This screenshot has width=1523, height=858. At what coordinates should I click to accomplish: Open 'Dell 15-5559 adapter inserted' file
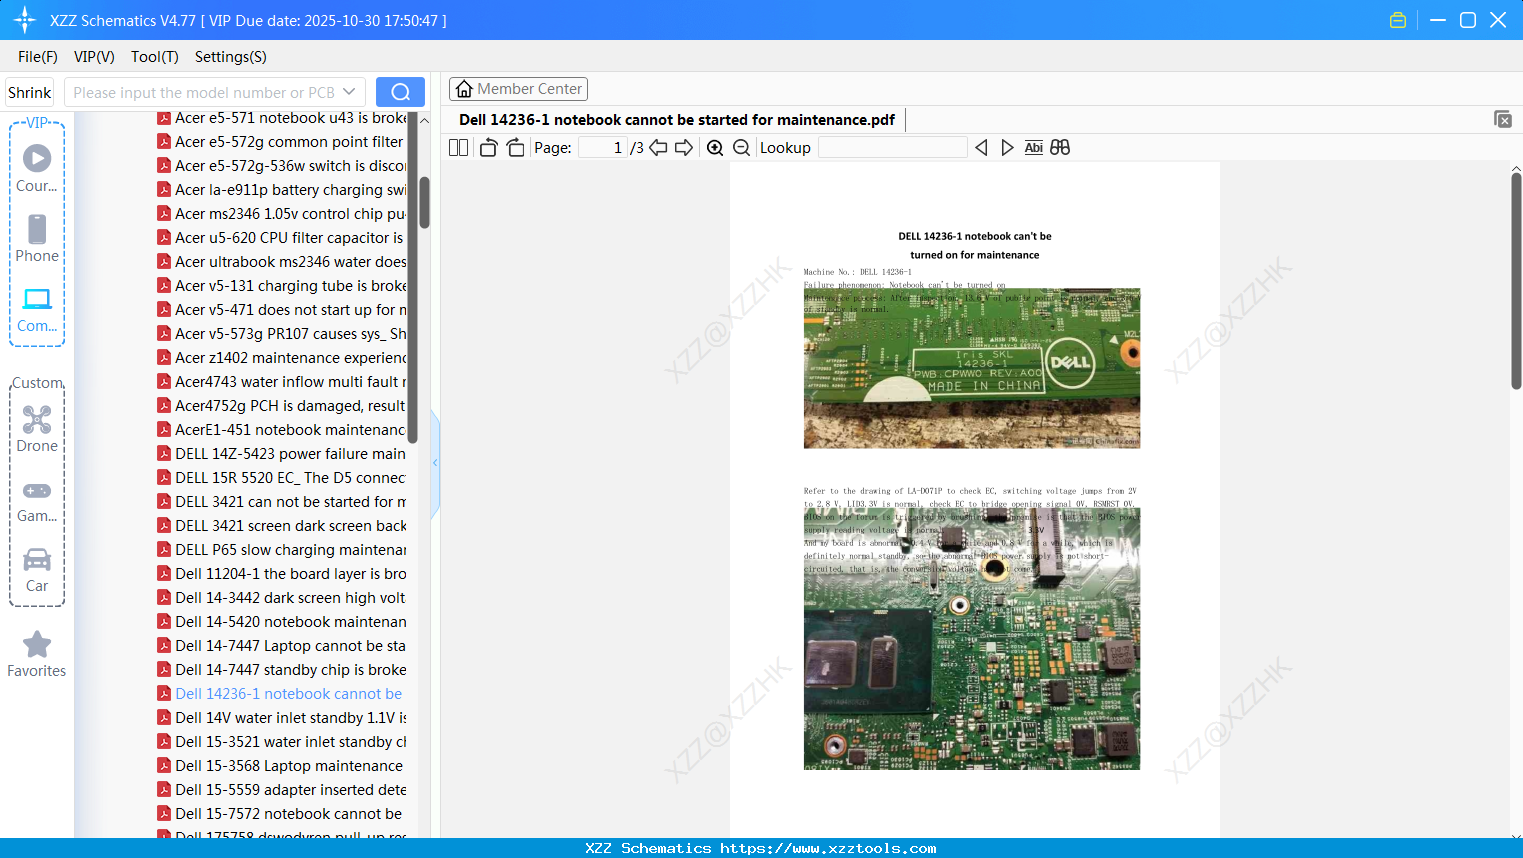pos(282,790)
